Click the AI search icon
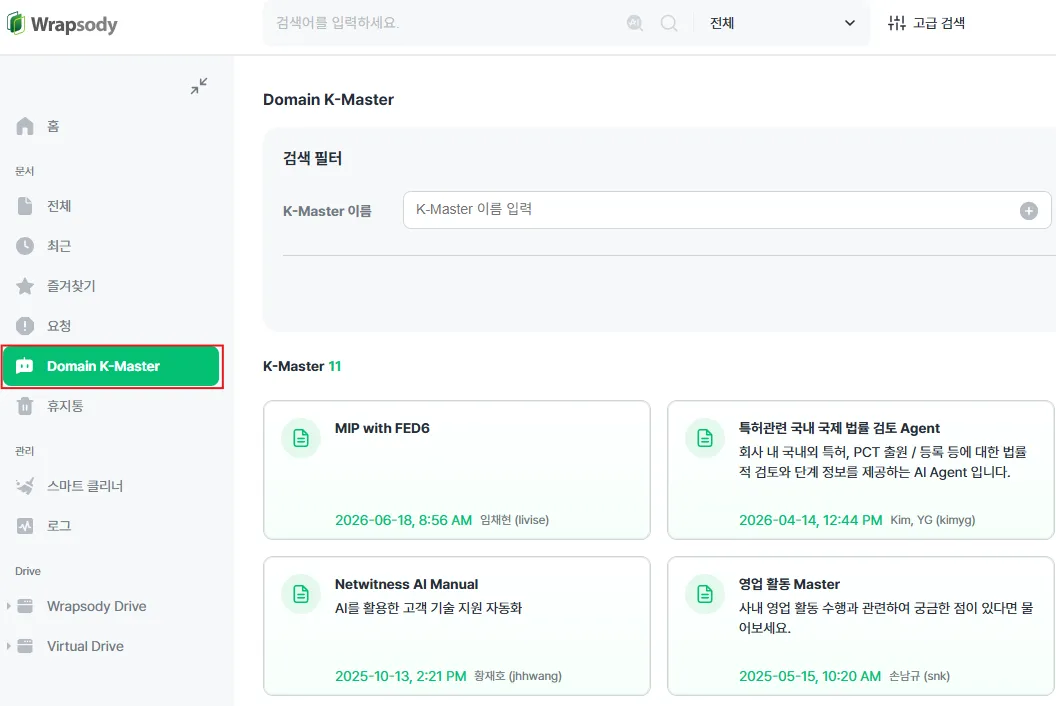The image size is (1056, 706). tap(634, 23)
